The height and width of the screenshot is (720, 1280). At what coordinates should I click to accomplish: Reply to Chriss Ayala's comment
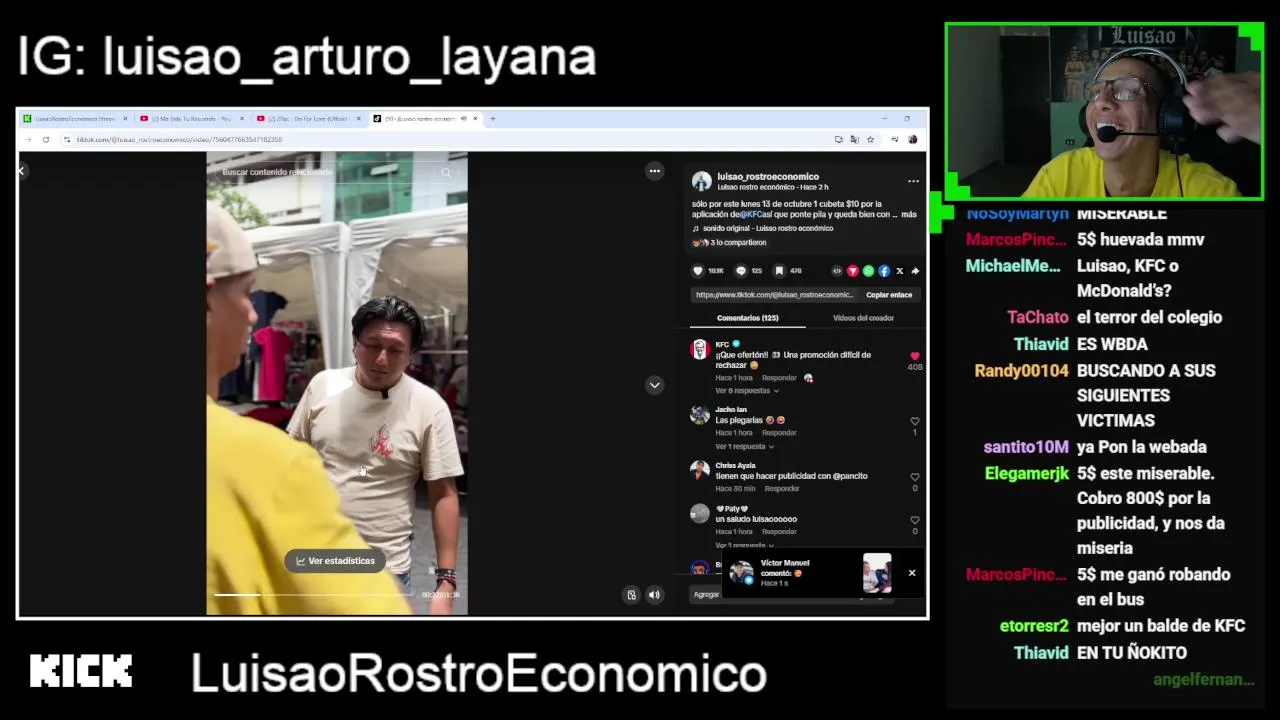[x=782, y=489]
